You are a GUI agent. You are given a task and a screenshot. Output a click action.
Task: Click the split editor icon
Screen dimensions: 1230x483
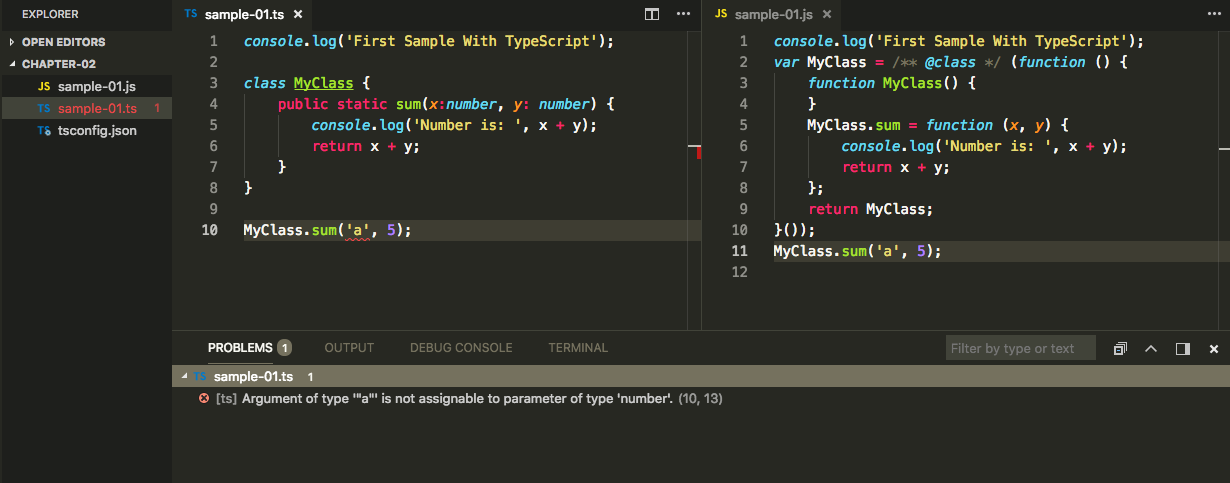pos(652,14)
